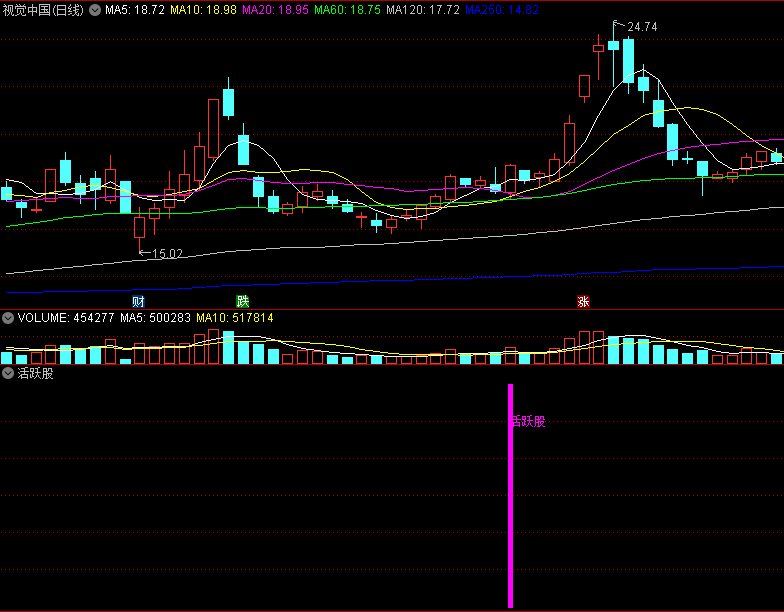Select the MA60: 18.75 indicator label
The width and height of the screenshot is (784, 612).
(x=347, y=10)
